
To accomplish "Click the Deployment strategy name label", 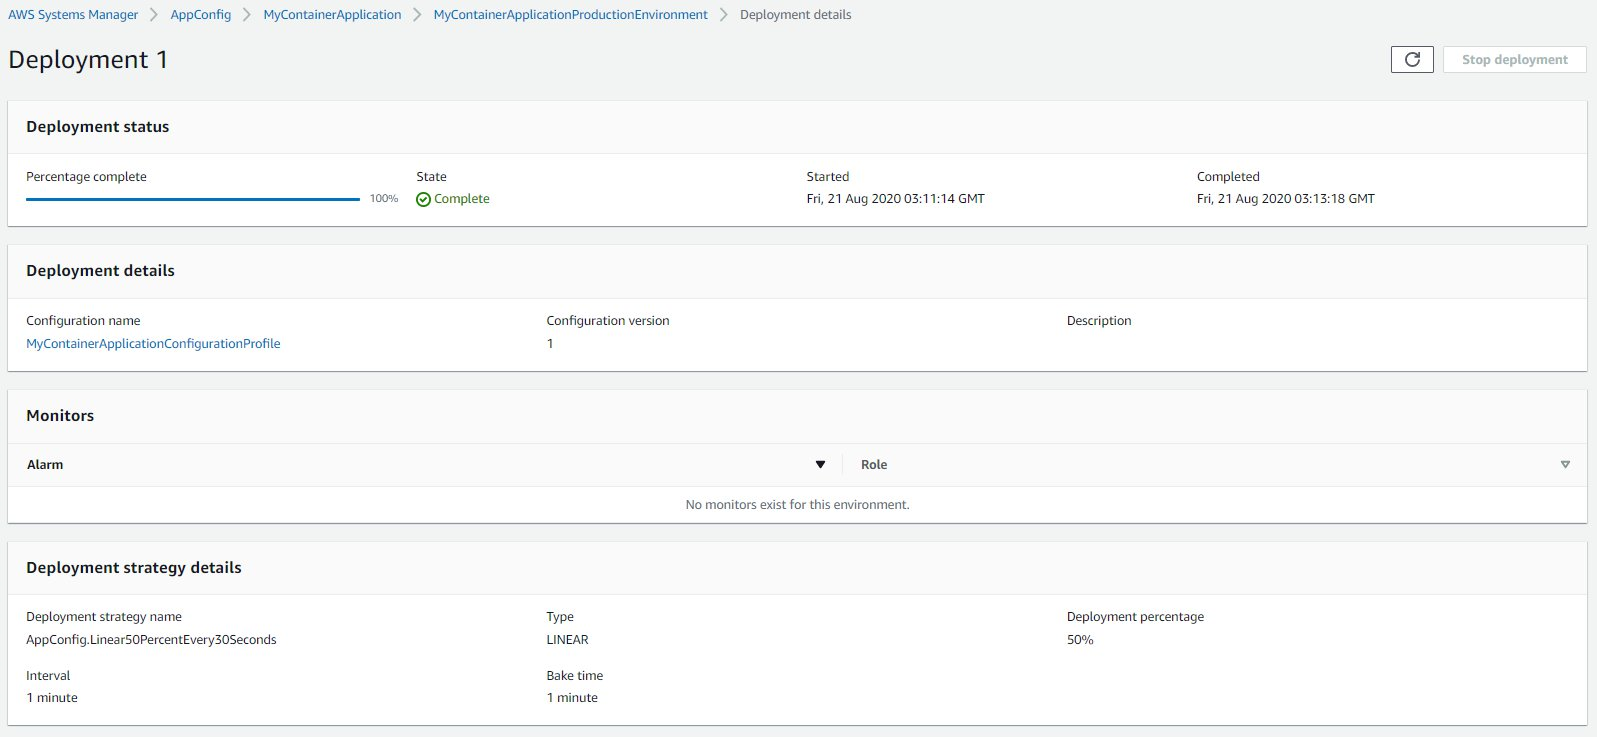I will coord(104,616).
